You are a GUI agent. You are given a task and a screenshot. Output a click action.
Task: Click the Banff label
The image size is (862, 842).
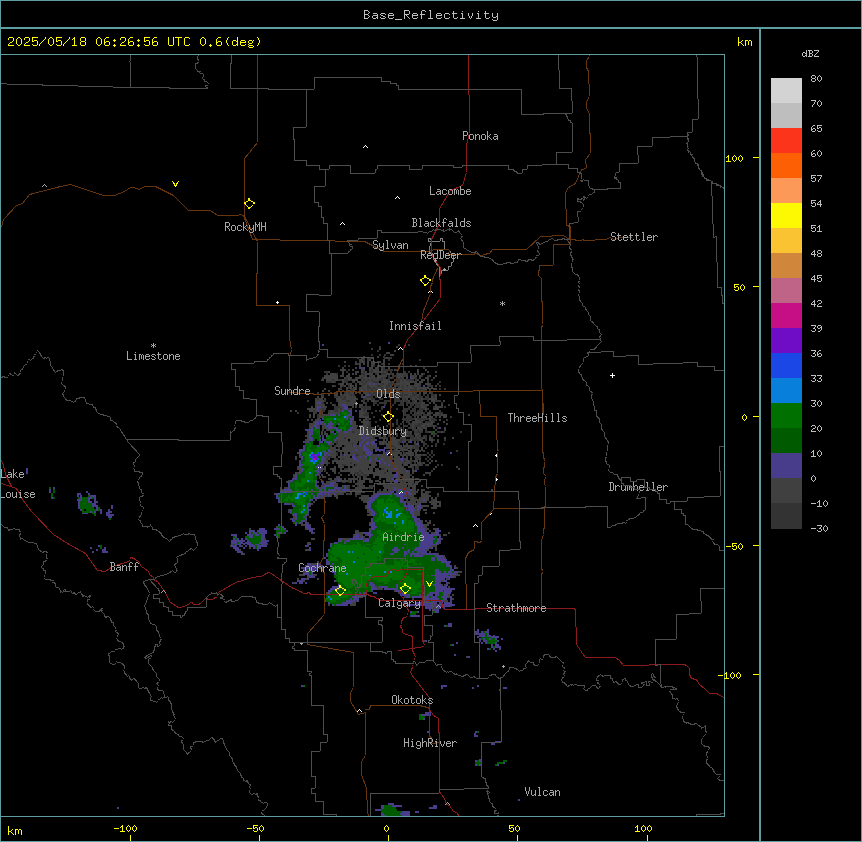124,567
